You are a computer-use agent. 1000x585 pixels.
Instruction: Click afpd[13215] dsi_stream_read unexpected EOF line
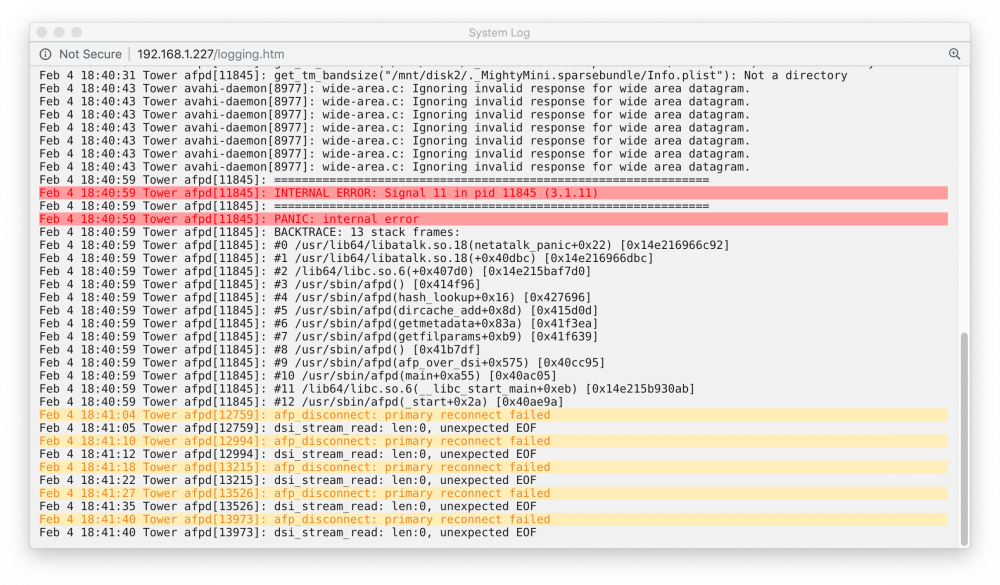288,480
